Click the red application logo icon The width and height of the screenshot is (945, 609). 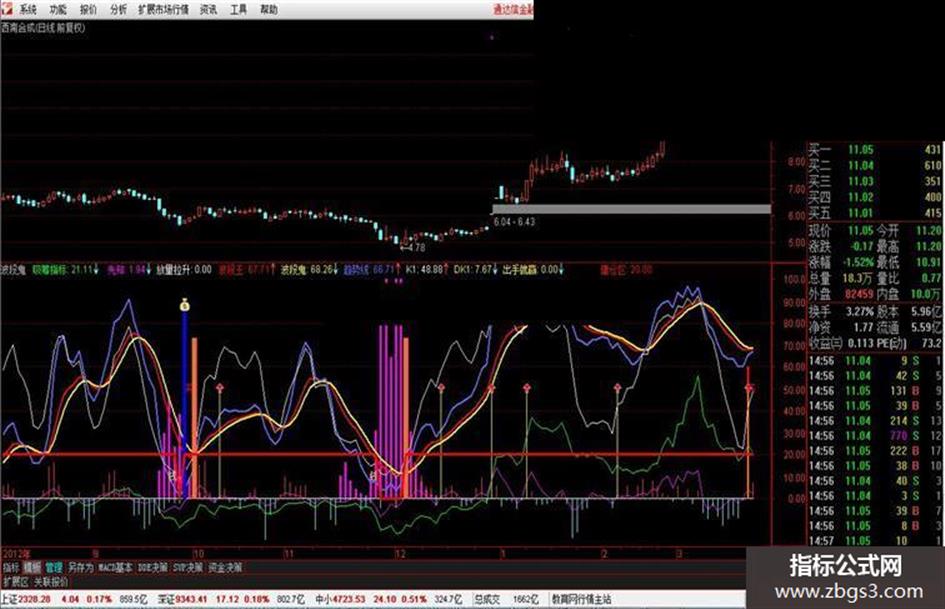pyautogui.click(x=6, y=8)
